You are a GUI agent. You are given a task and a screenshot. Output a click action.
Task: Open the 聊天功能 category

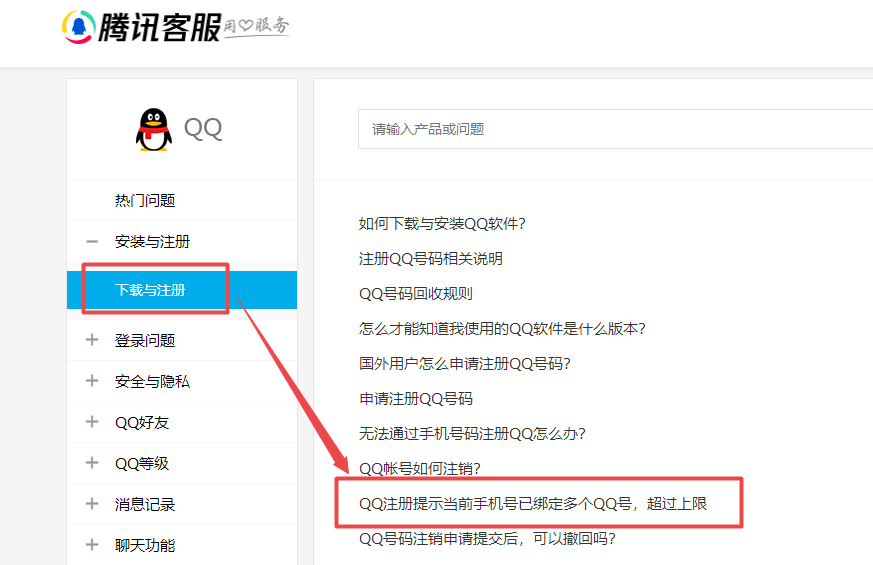(145, 545)
